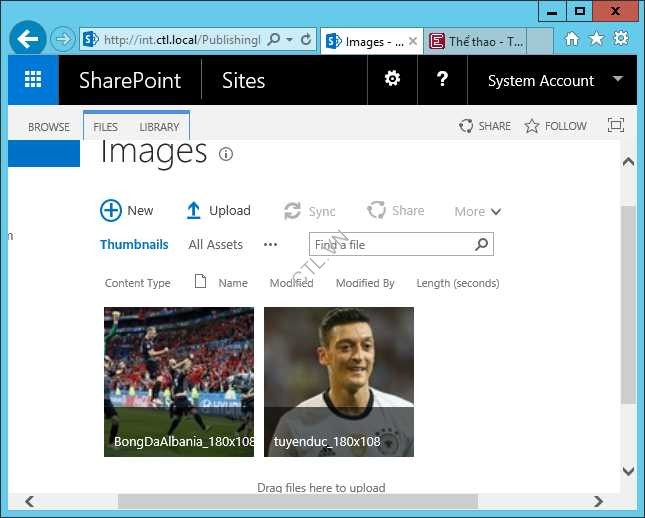Click the info icon beside Images title
645x518 pixels.
226,154
